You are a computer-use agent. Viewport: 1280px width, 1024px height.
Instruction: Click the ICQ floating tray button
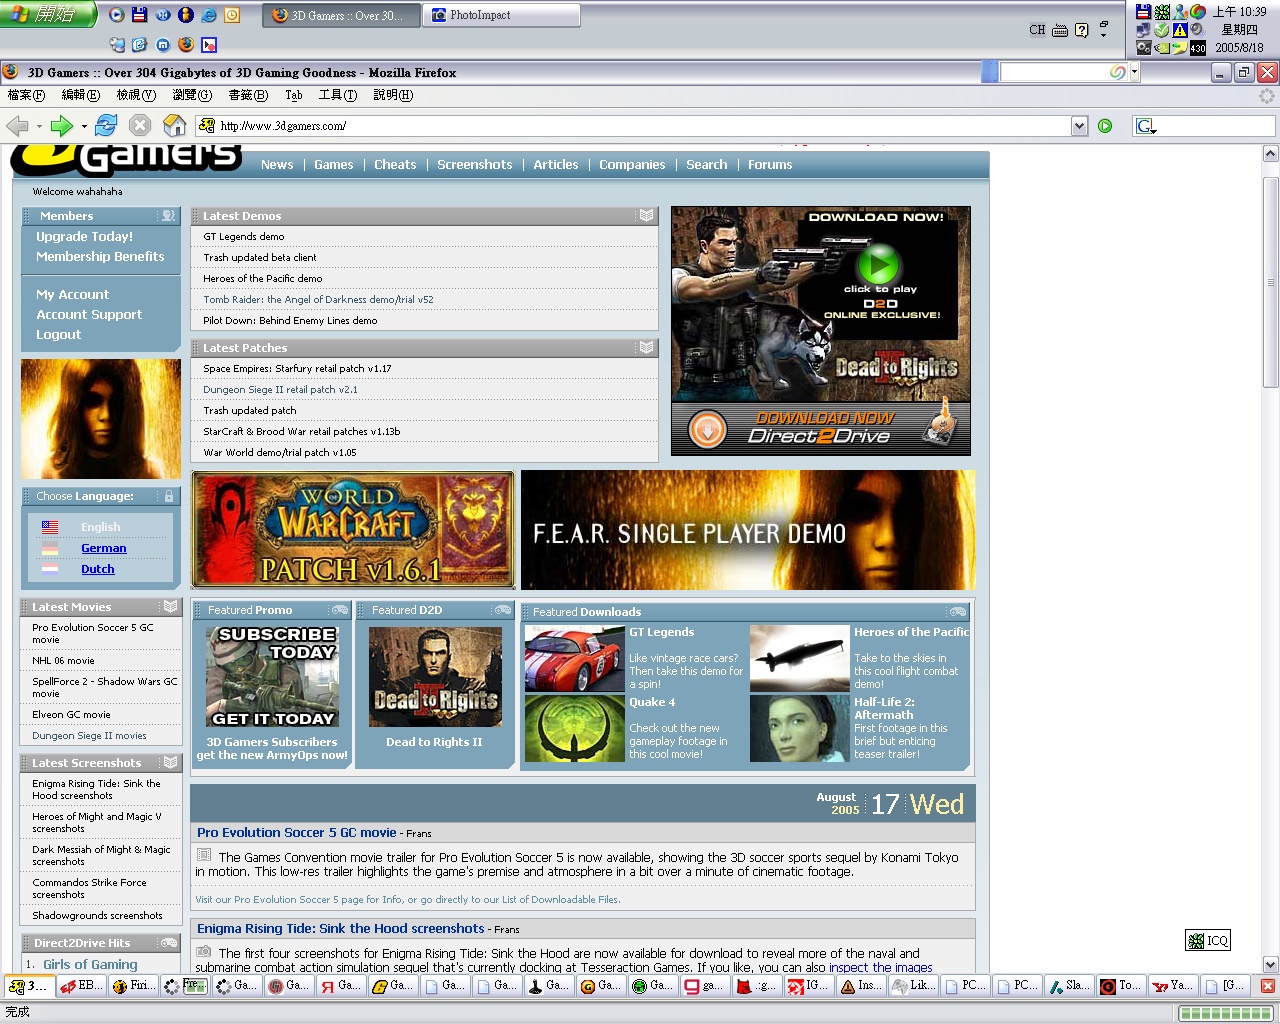click(1207, 940)
